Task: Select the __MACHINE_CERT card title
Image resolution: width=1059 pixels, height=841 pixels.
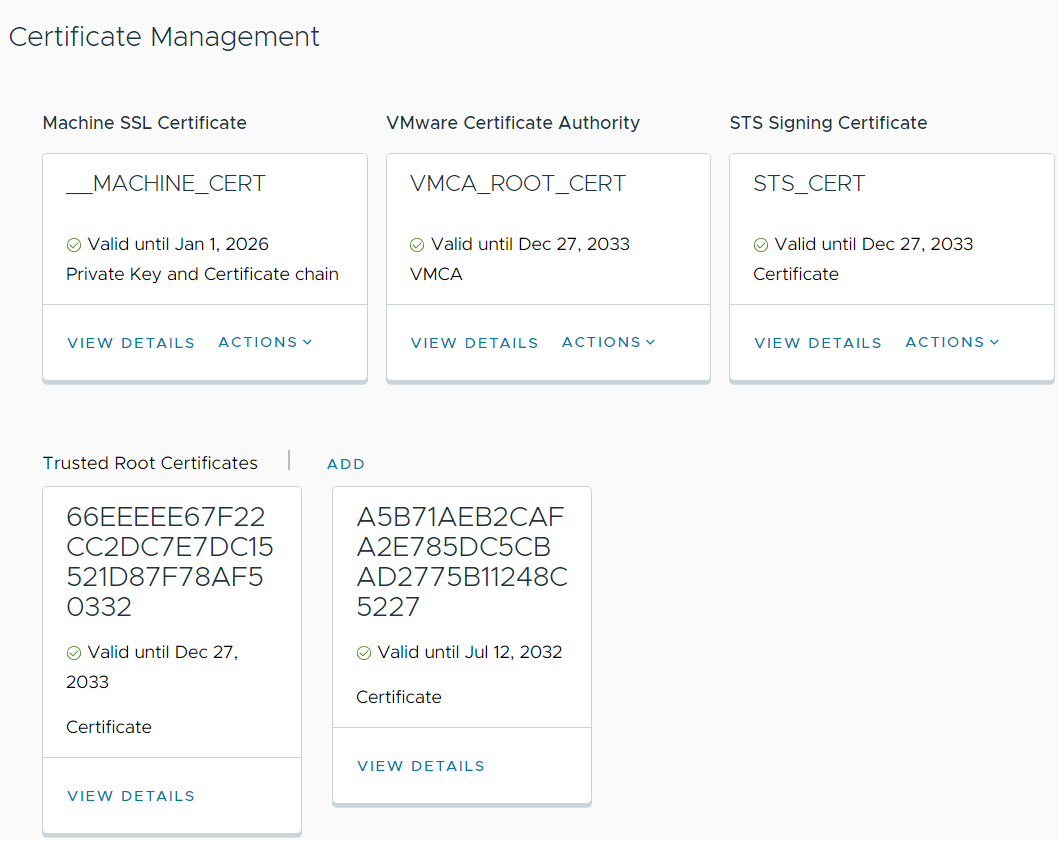Action: coord(166,184)
